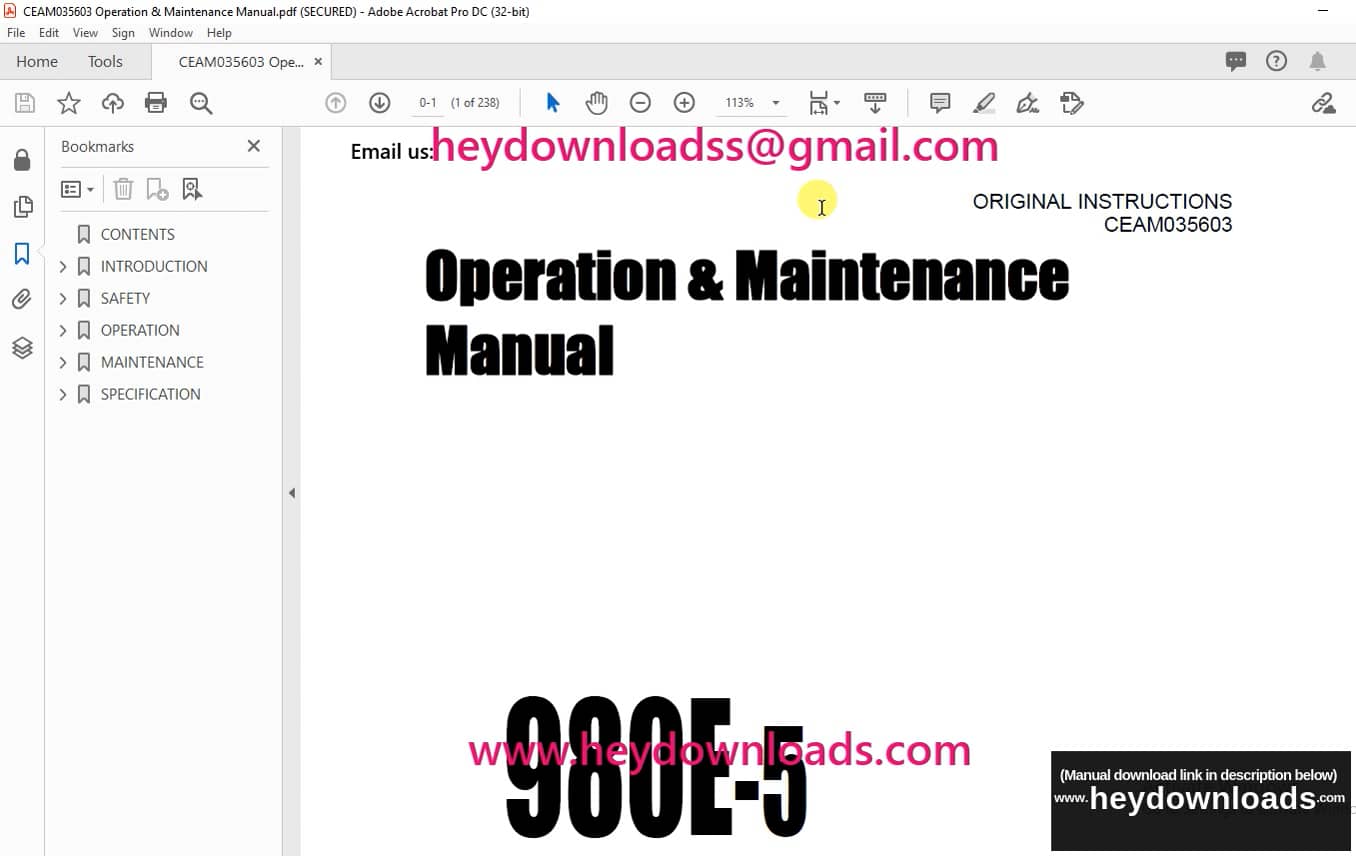The width and height of the screenshot is (1356, 856).
Task: Jump to INTRODUCTION bookmark
Action: pyautogui.click(x=154, y=266)
